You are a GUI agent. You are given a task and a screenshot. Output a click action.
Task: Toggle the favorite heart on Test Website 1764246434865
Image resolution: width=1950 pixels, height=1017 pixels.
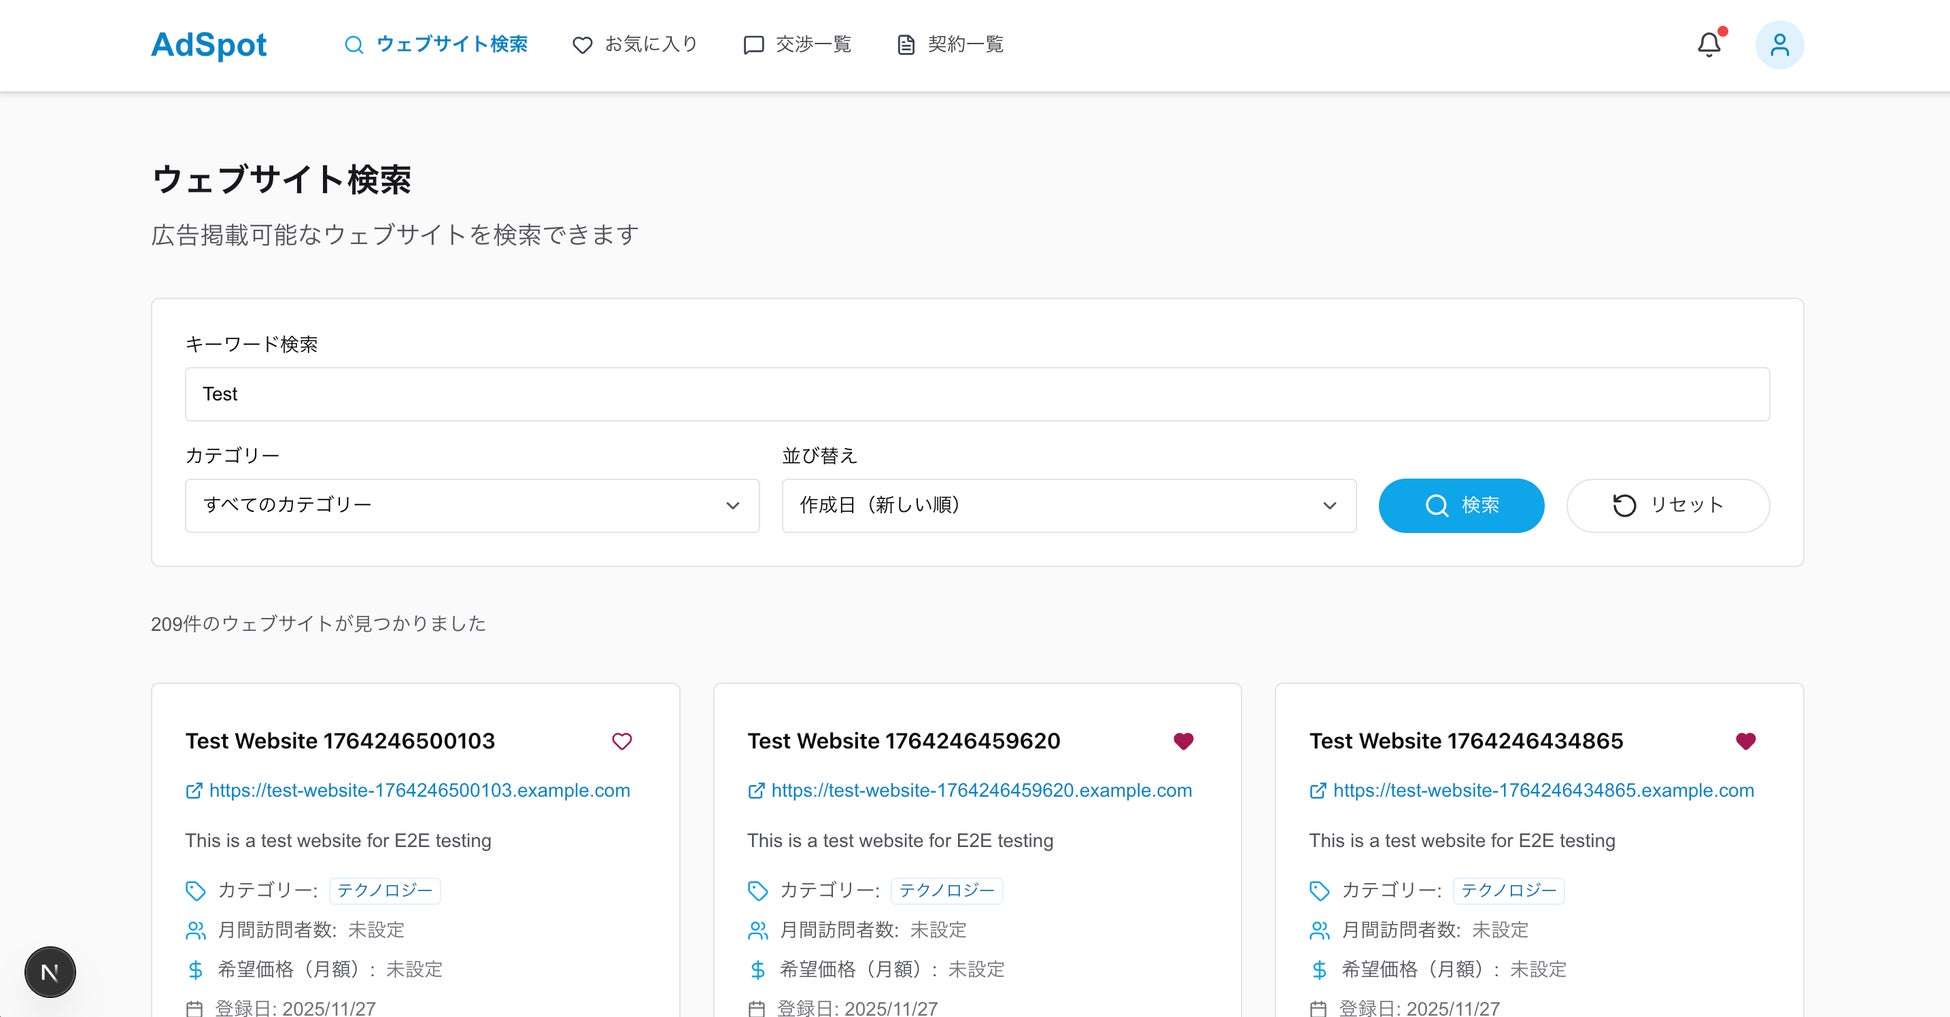click(x=1745, y=741)
